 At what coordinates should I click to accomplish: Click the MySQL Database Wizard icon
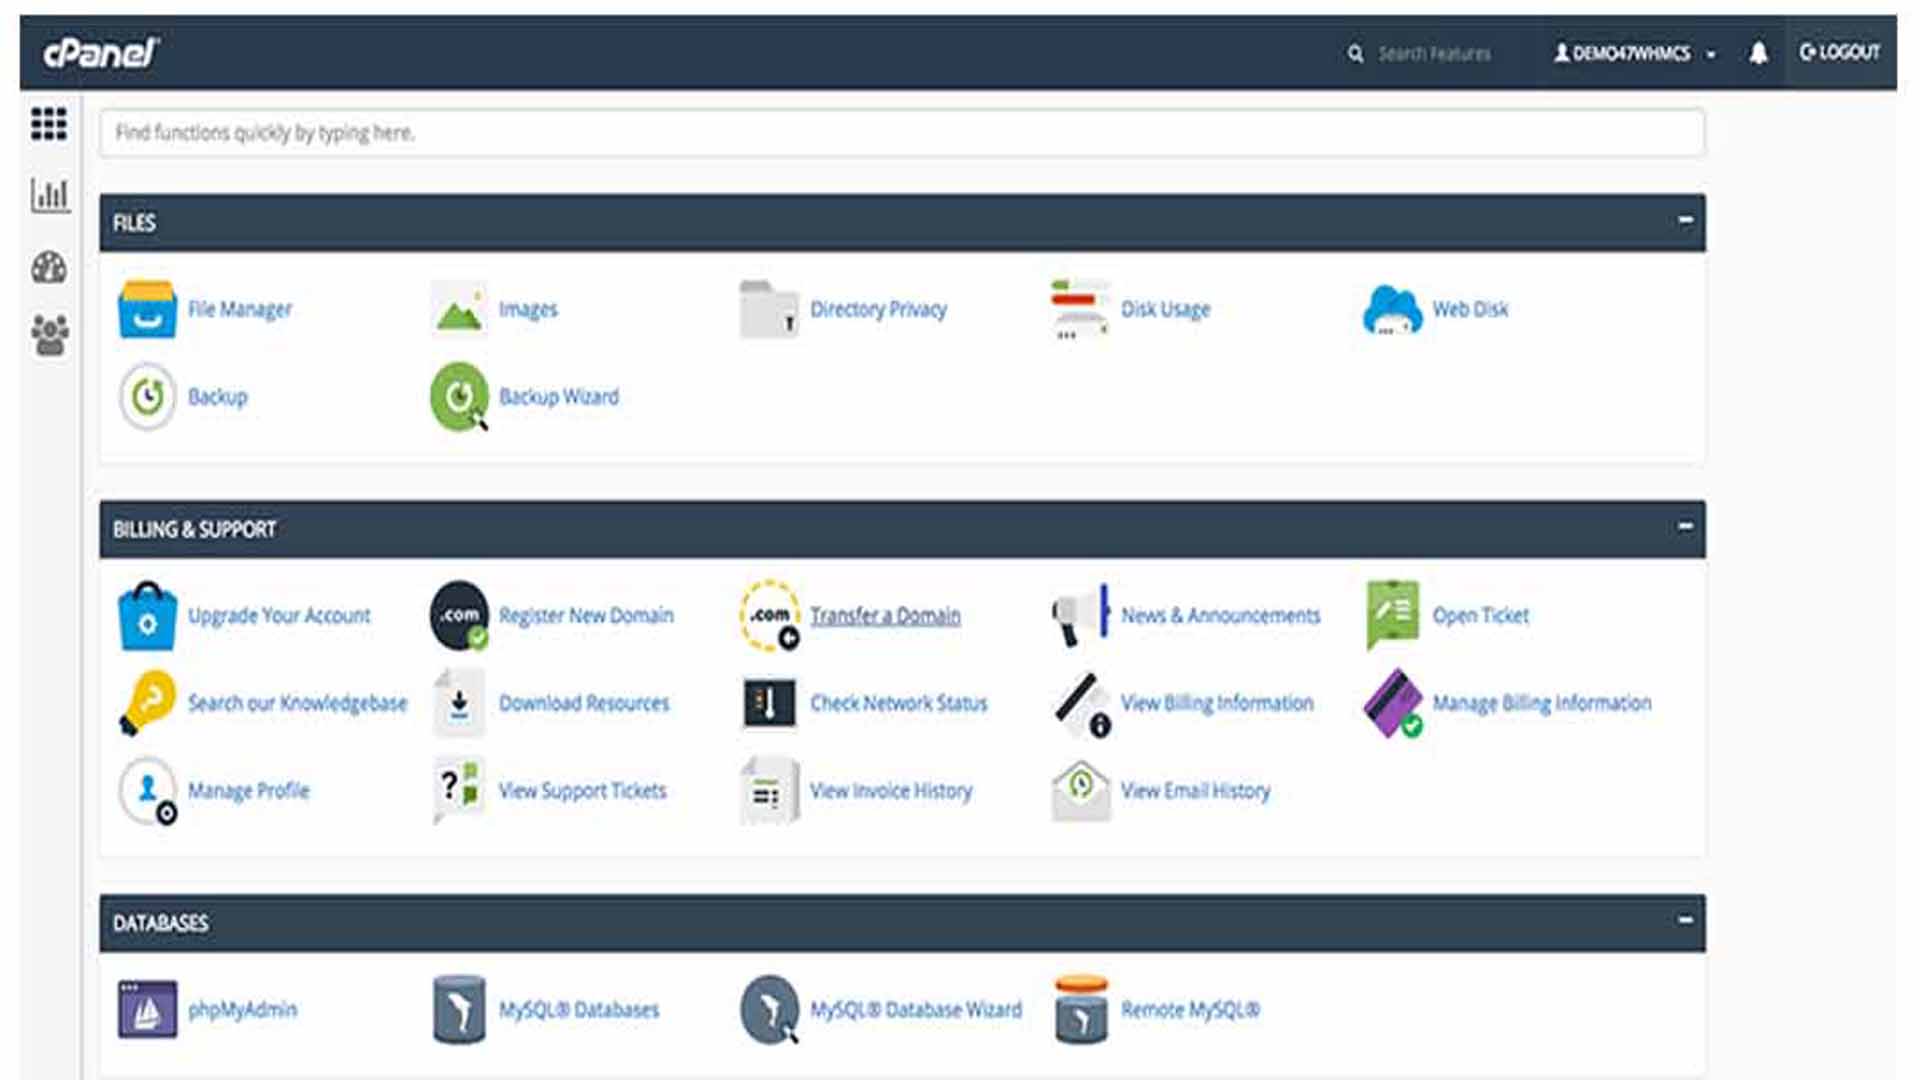[x=769, y=1009]
